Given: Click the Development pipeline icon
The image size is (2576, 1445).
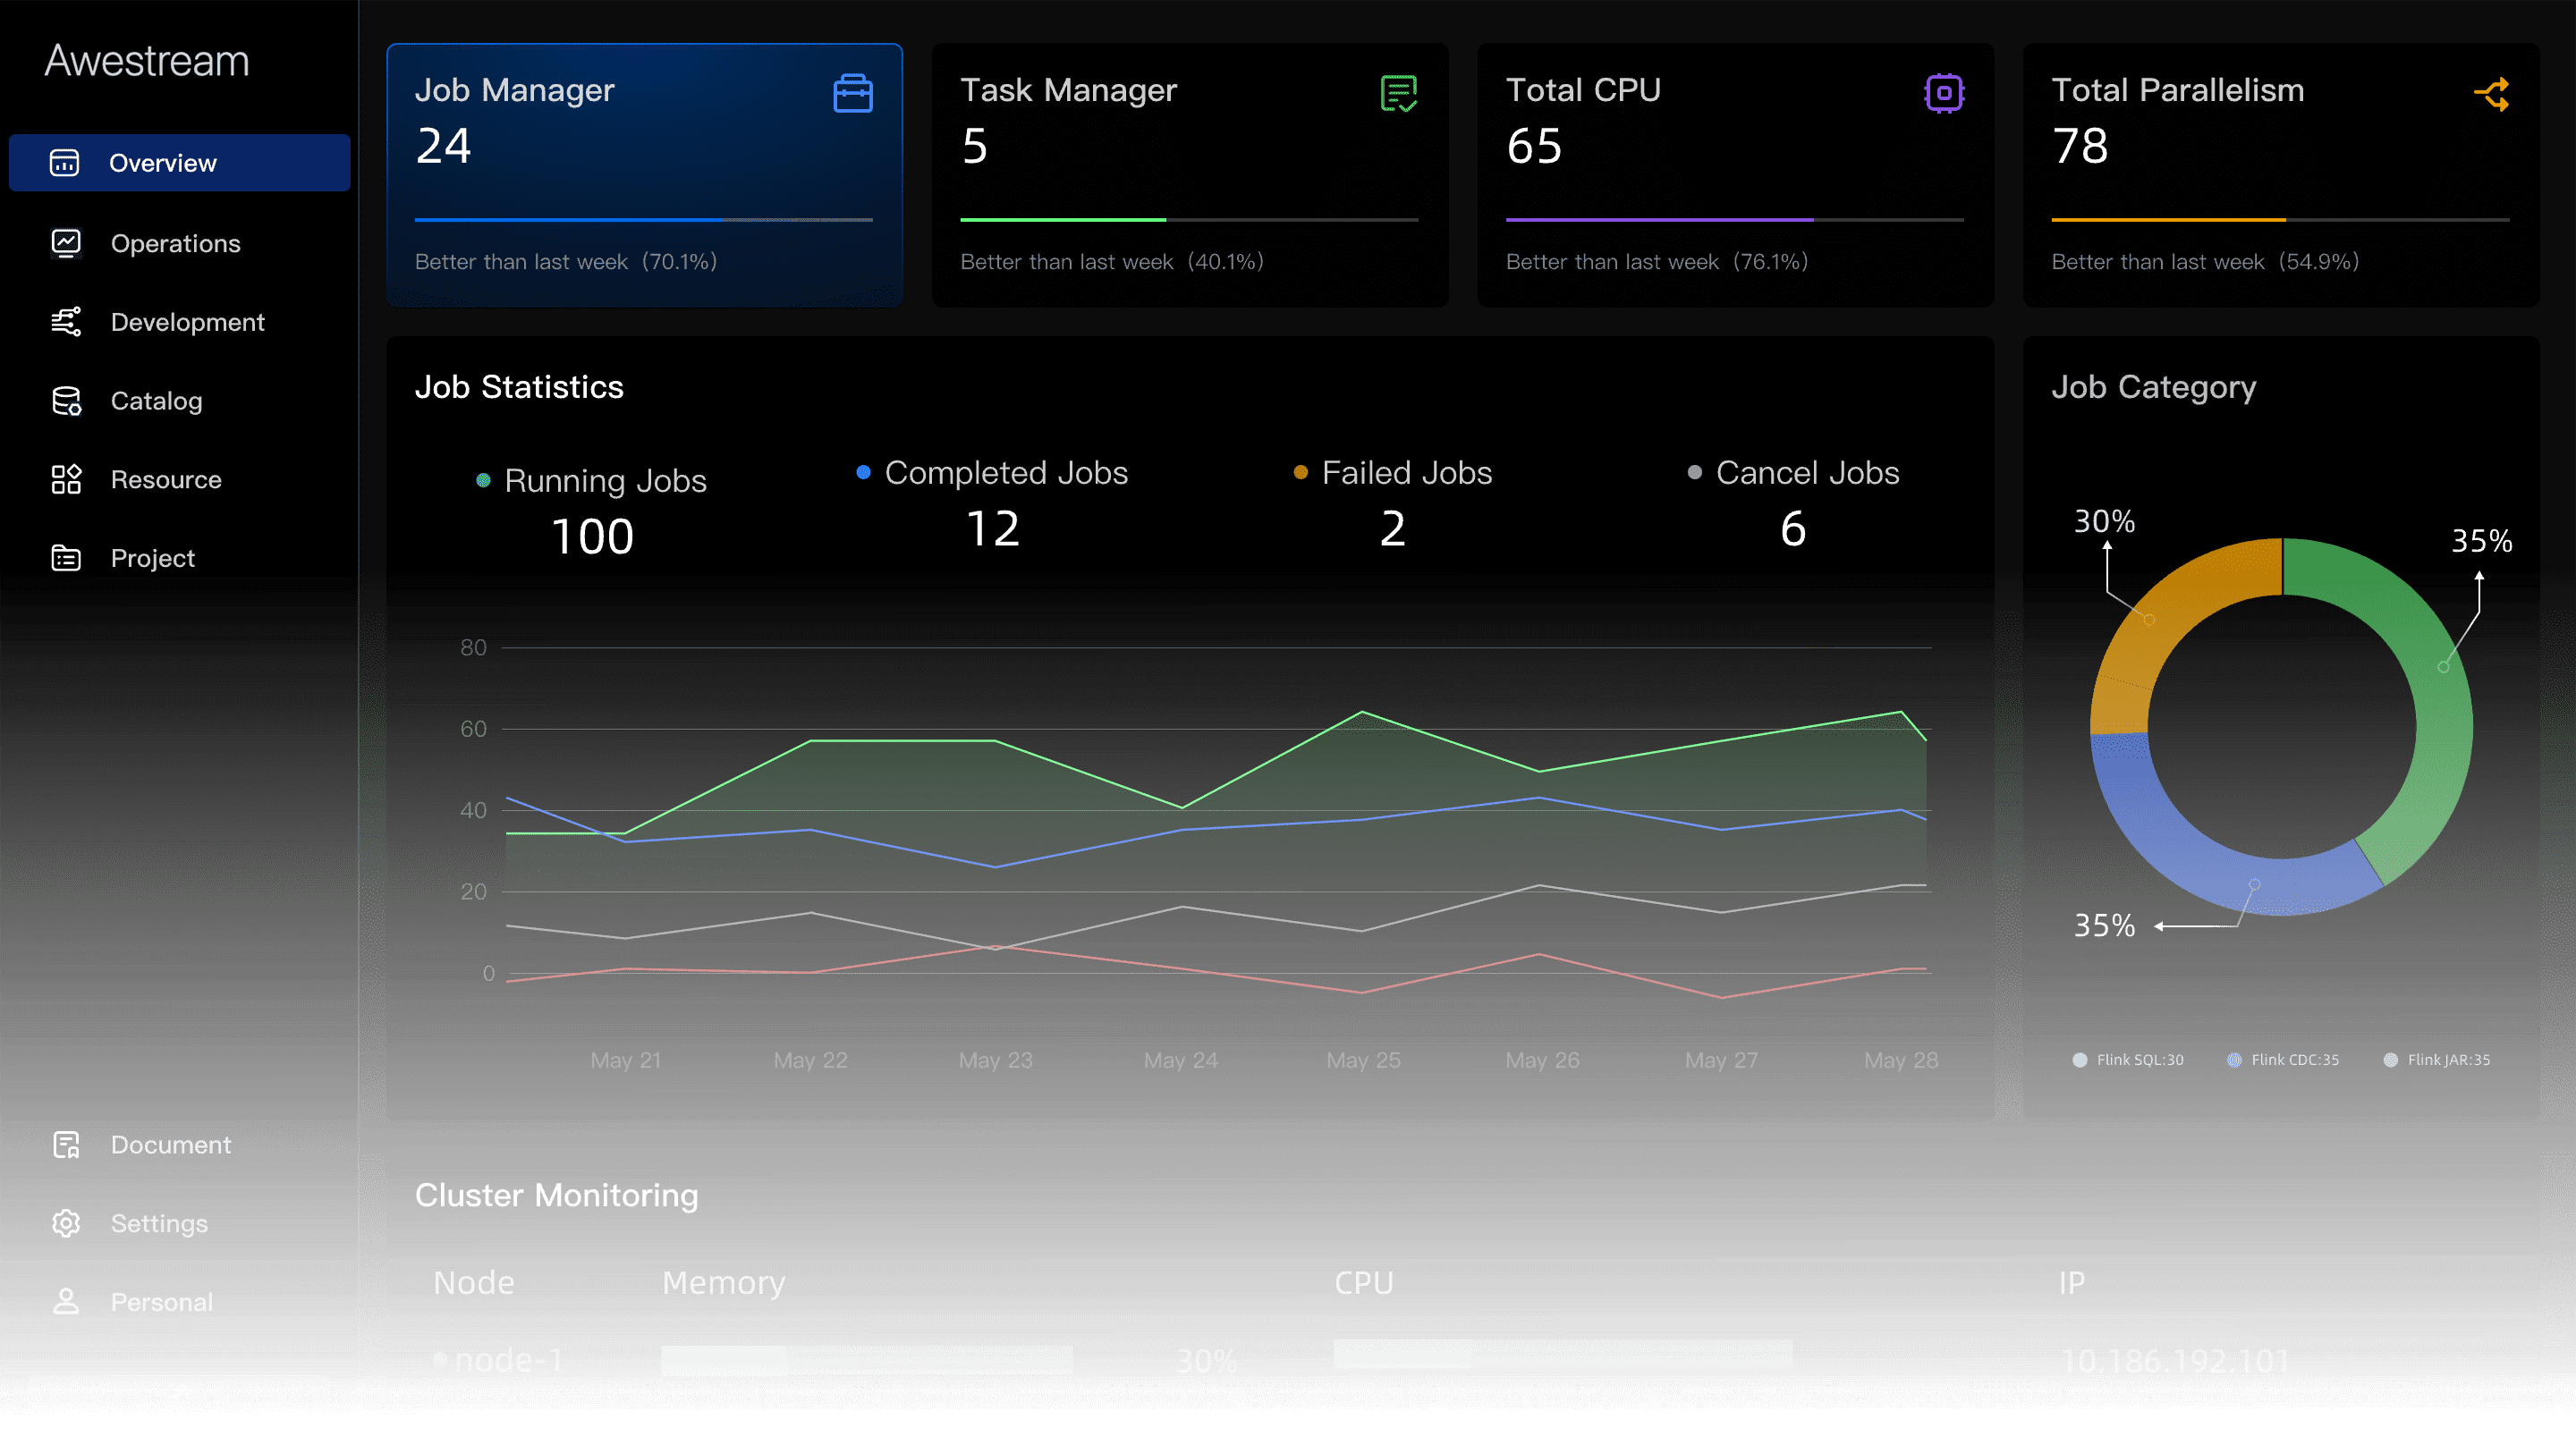Looking at the screenshot, I should coord(66,322).
